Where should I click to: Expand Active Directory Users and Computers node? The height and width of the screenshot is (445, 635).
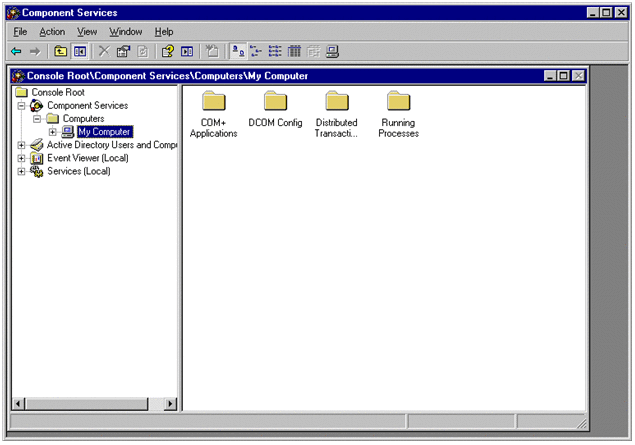[x=22, y=145]
